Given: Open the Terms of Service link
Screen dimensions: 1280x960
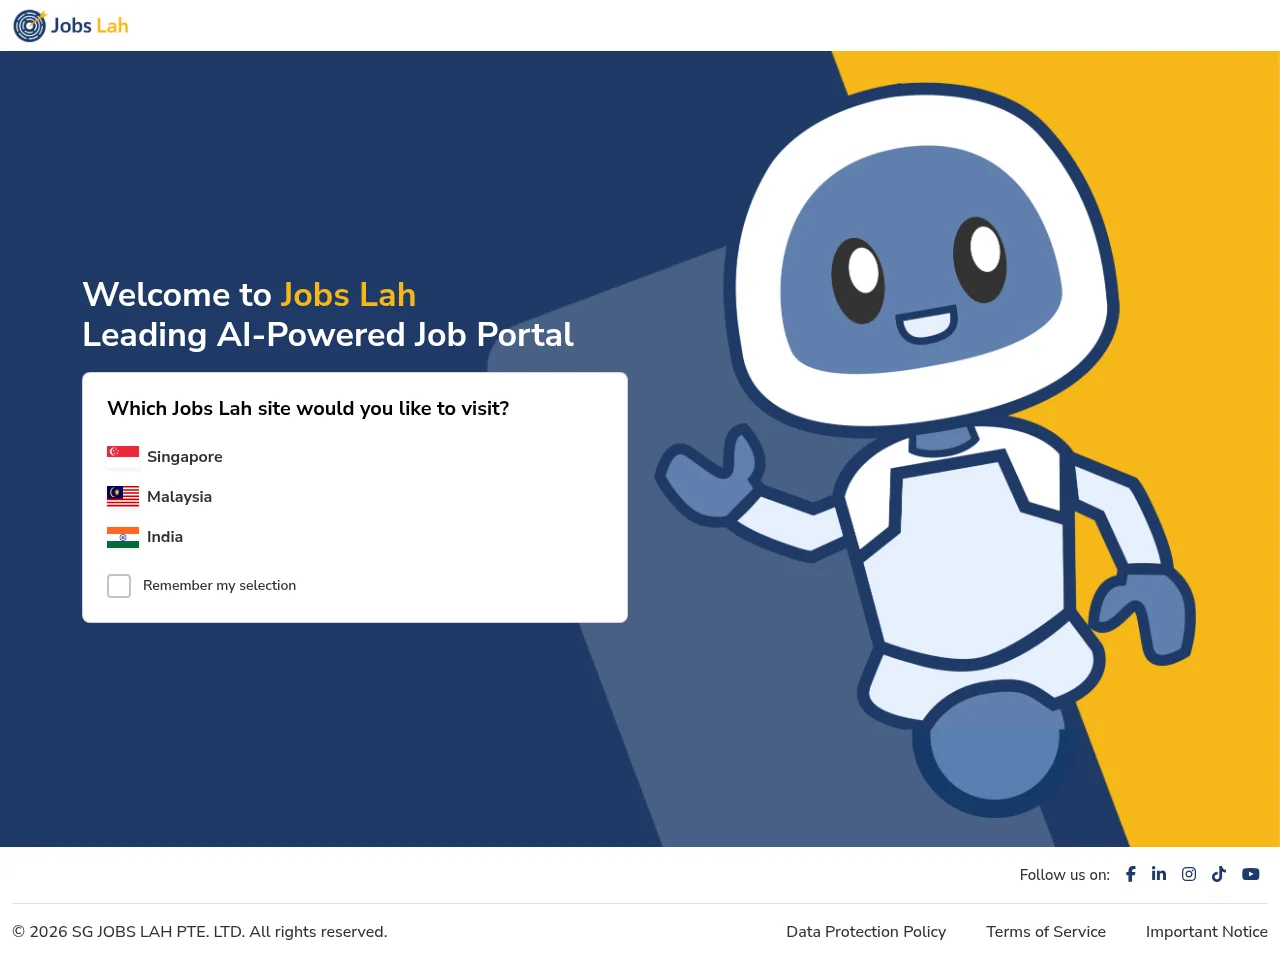Looking at the screenshot, I should [1046, 932].
